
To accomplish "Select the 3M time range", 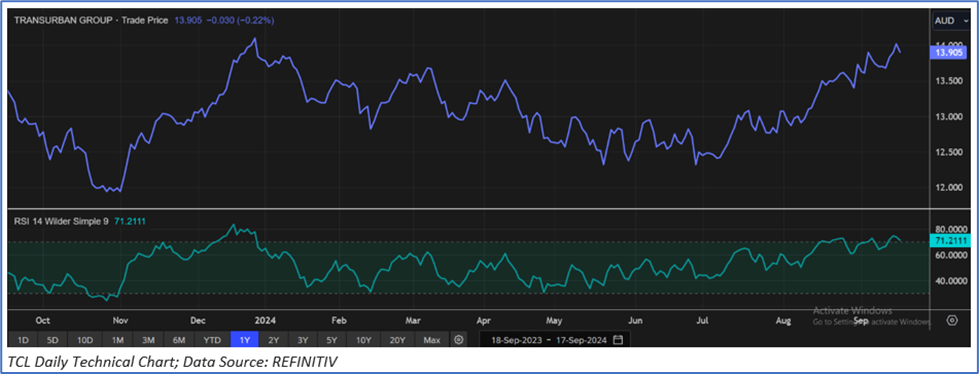I will pos(149,340).
